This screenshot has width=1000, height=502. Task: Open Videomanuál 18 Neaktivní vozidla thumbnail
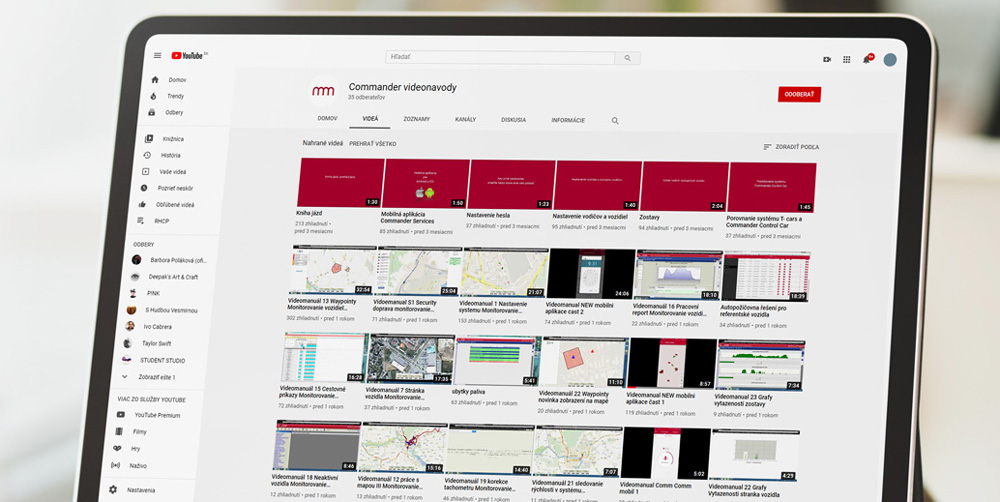(317, 446)
